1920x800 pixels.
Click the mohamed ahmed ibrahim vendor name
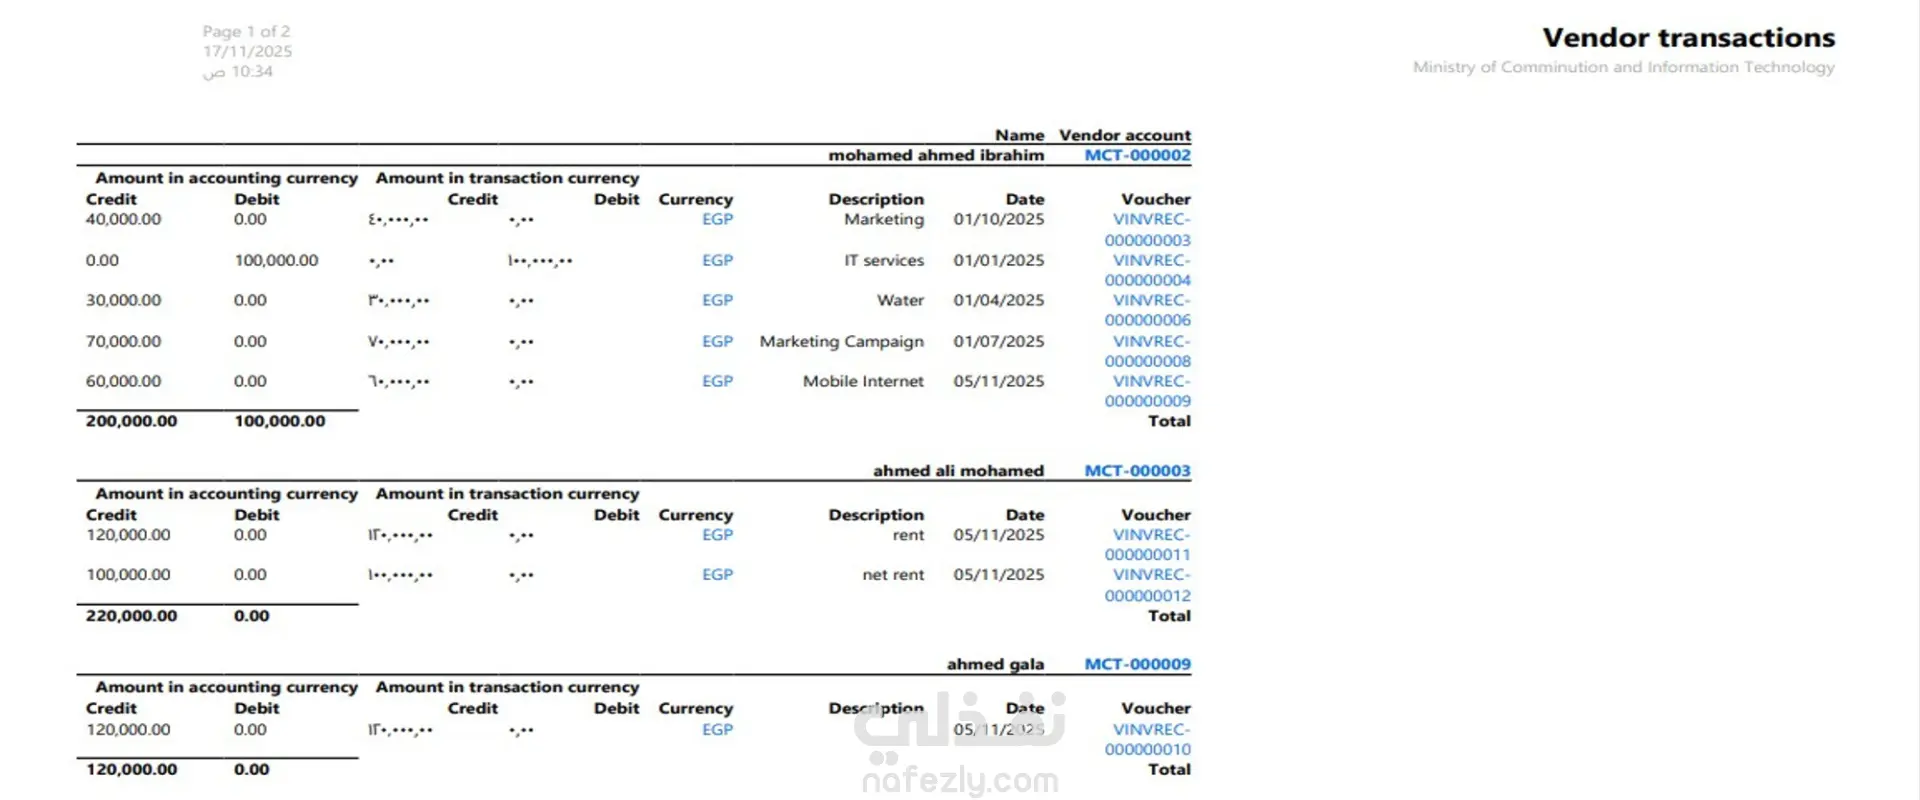pyautogui.click(x=936, y=155)
